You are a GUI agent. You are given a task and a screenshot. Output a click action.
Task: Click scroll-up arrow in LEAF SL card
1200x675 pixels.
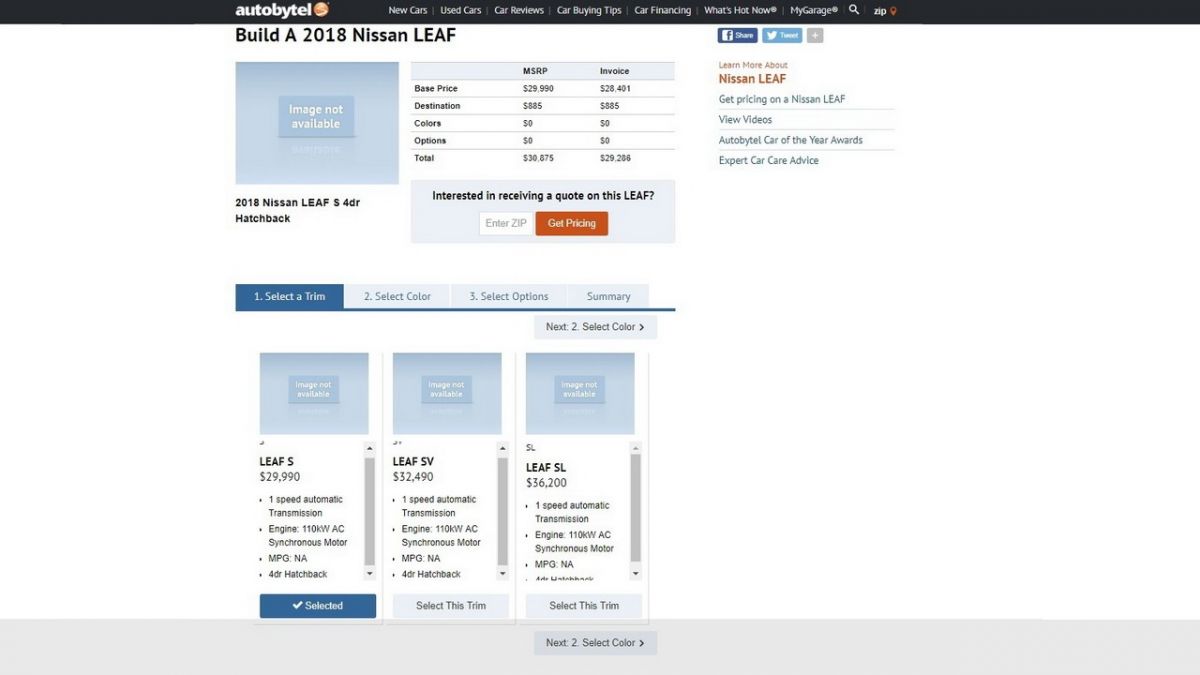coord(636,448)
